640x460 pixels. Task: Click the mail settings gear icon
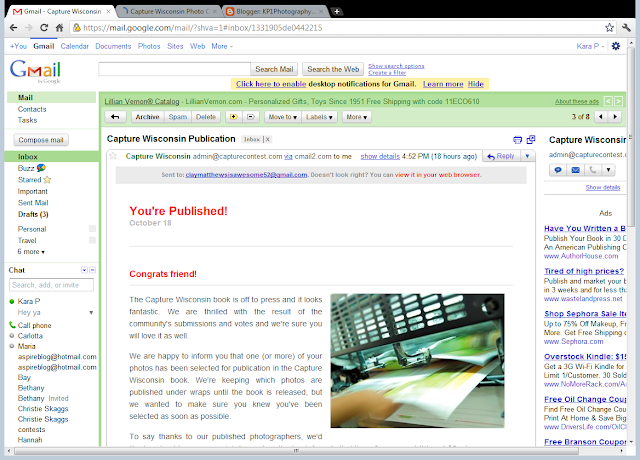[x=616, y=46]
